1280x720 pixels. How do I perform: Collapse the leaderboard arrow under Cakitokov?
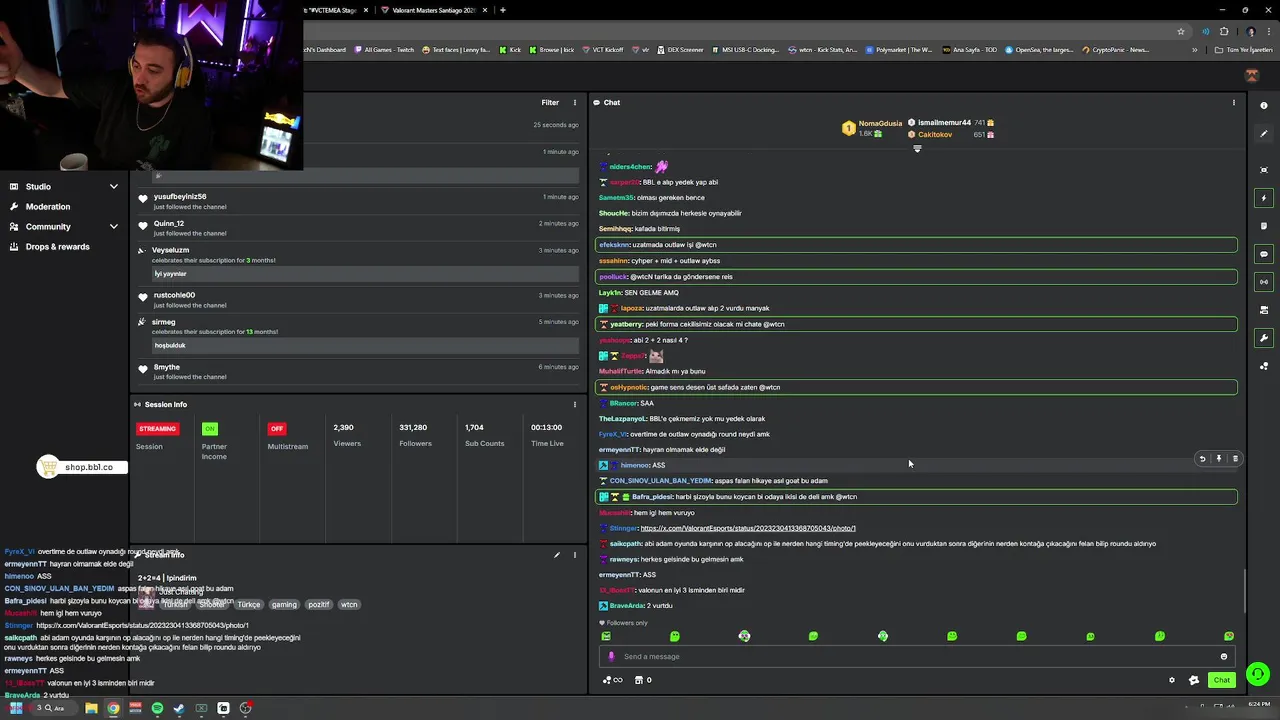(917, 148)
